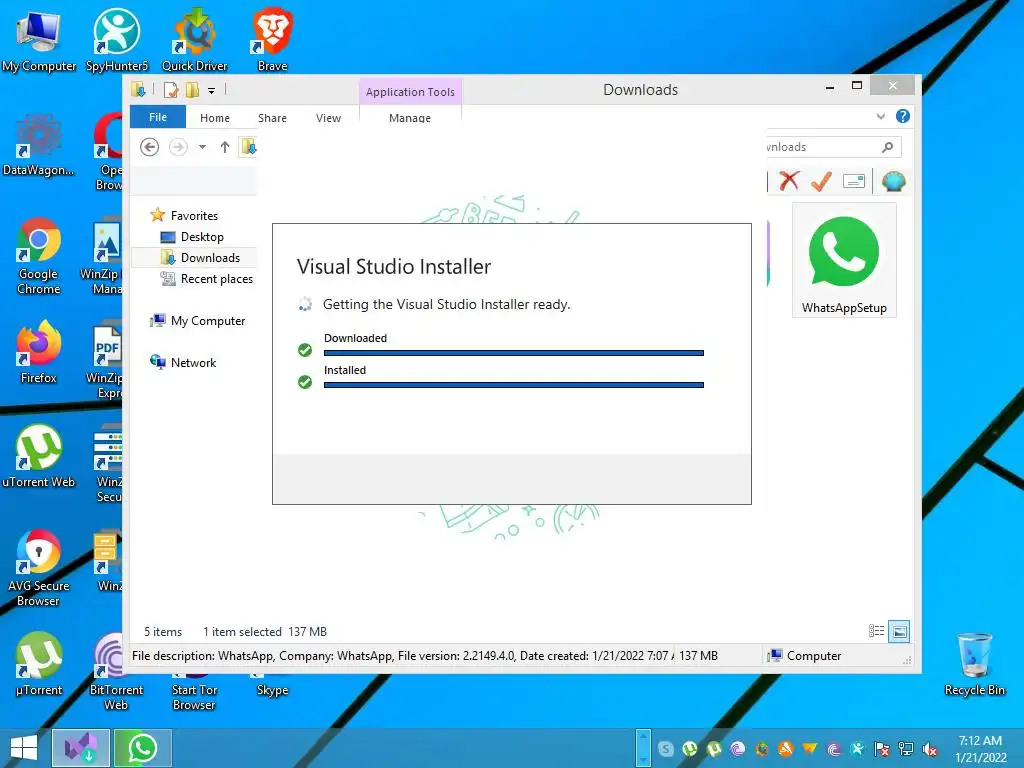
Task: Click Properties icon in quick access toolbar
Action: tap(170, 89)
